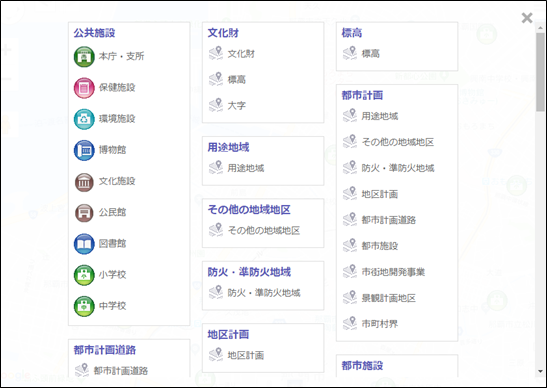
Task: Click the その他の地域地区 panel heading
Action: point(249,210)
